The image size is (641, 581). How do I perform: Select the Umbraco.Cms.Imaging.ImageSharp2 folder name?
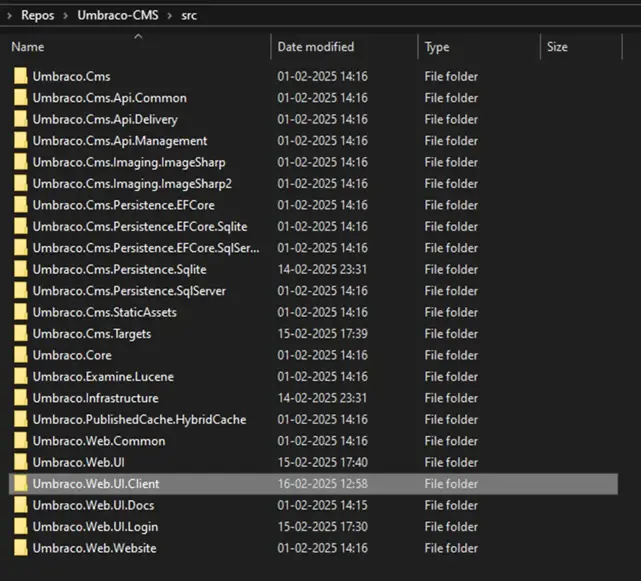(132, 184)
